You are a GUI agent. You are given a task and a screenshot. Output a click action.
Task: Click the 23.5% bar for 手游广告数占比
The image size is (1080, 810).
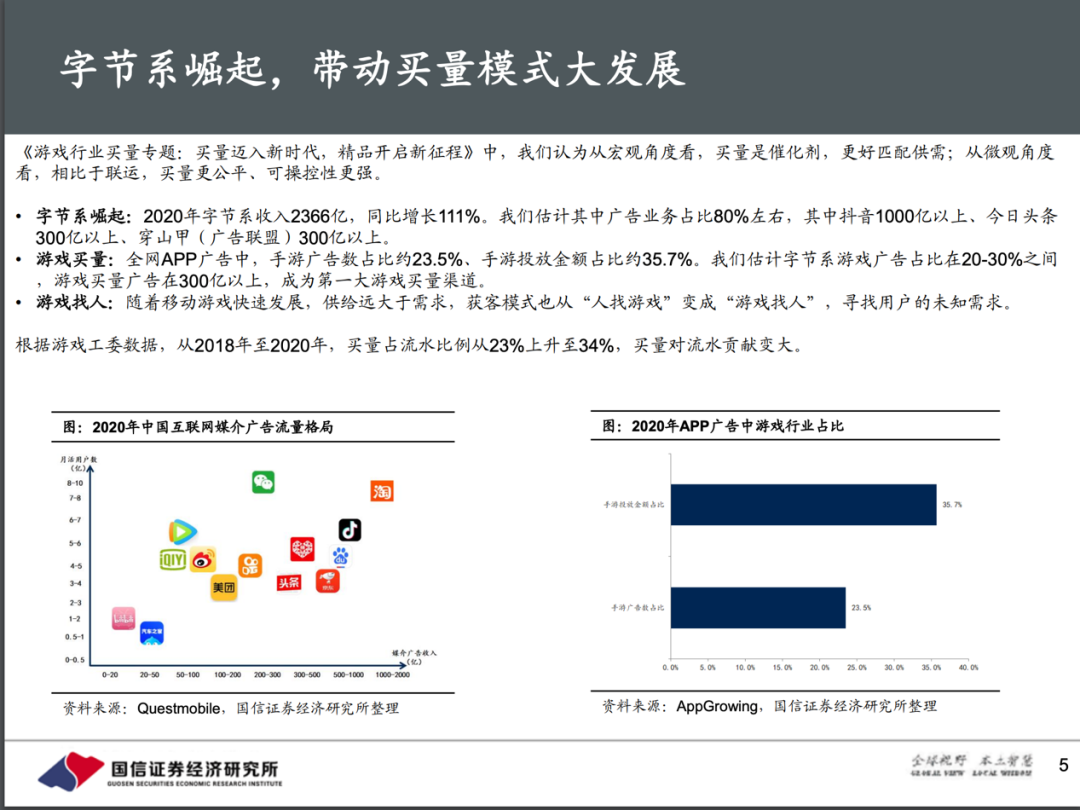click(x=757, y=607)
